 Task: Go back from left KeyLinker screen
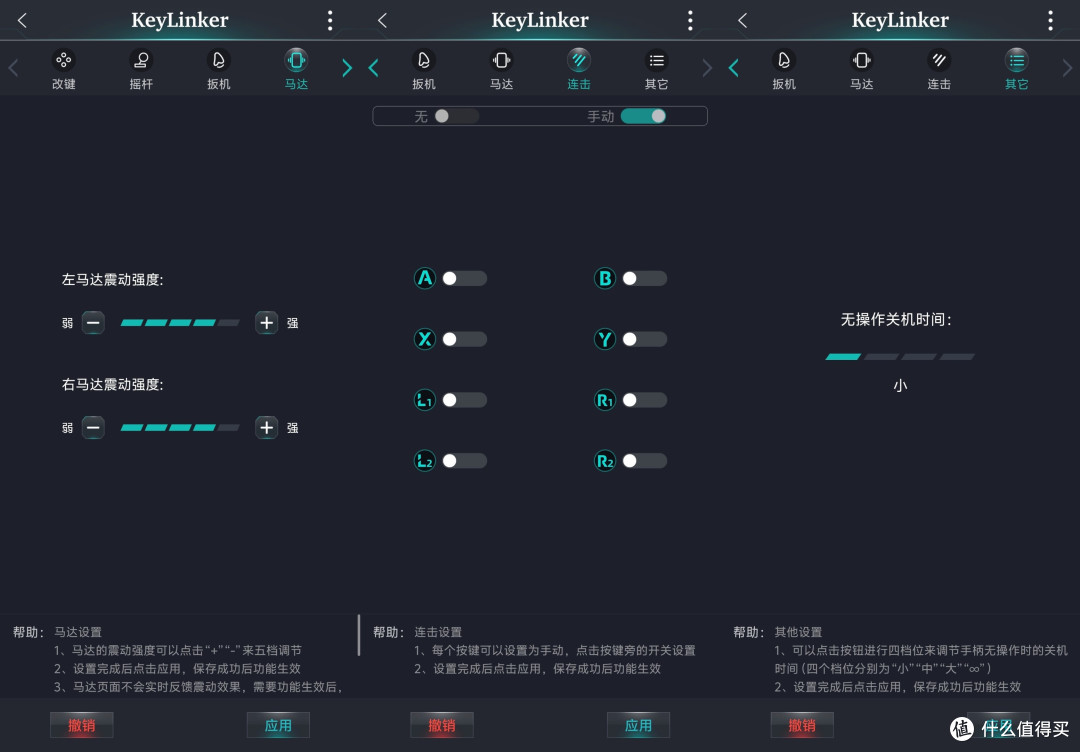coord(22,20)
